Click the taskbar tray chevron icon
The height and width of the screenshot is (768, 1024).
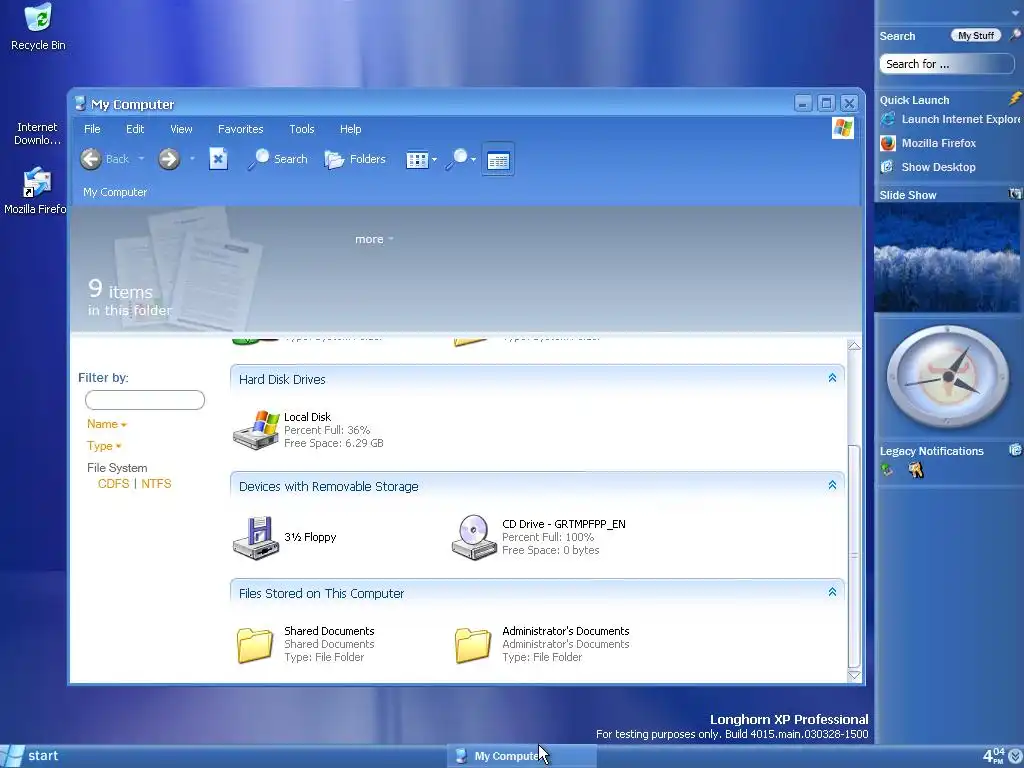(x=1016, y=756)
